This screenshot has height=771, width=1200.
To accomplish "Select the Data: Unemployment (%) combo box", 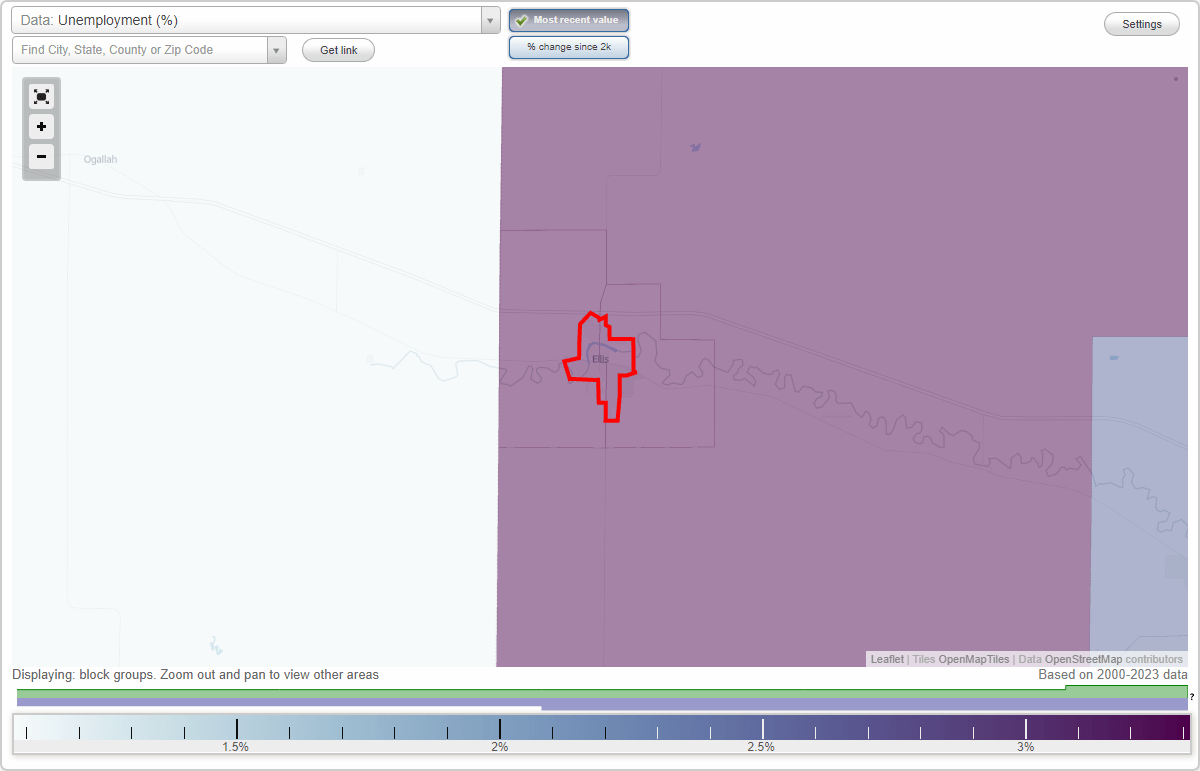I will [256, 20].
